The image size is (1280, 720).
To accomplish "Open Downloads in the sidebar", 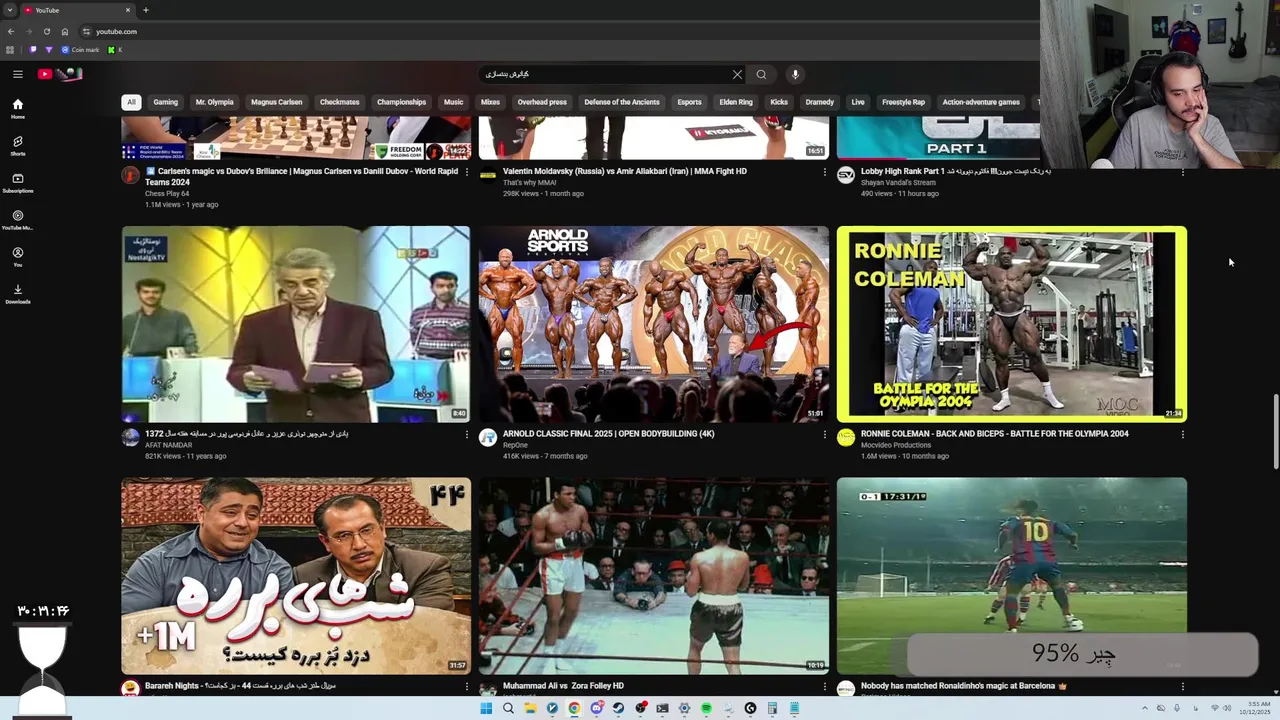I will [x=17, y=294].
